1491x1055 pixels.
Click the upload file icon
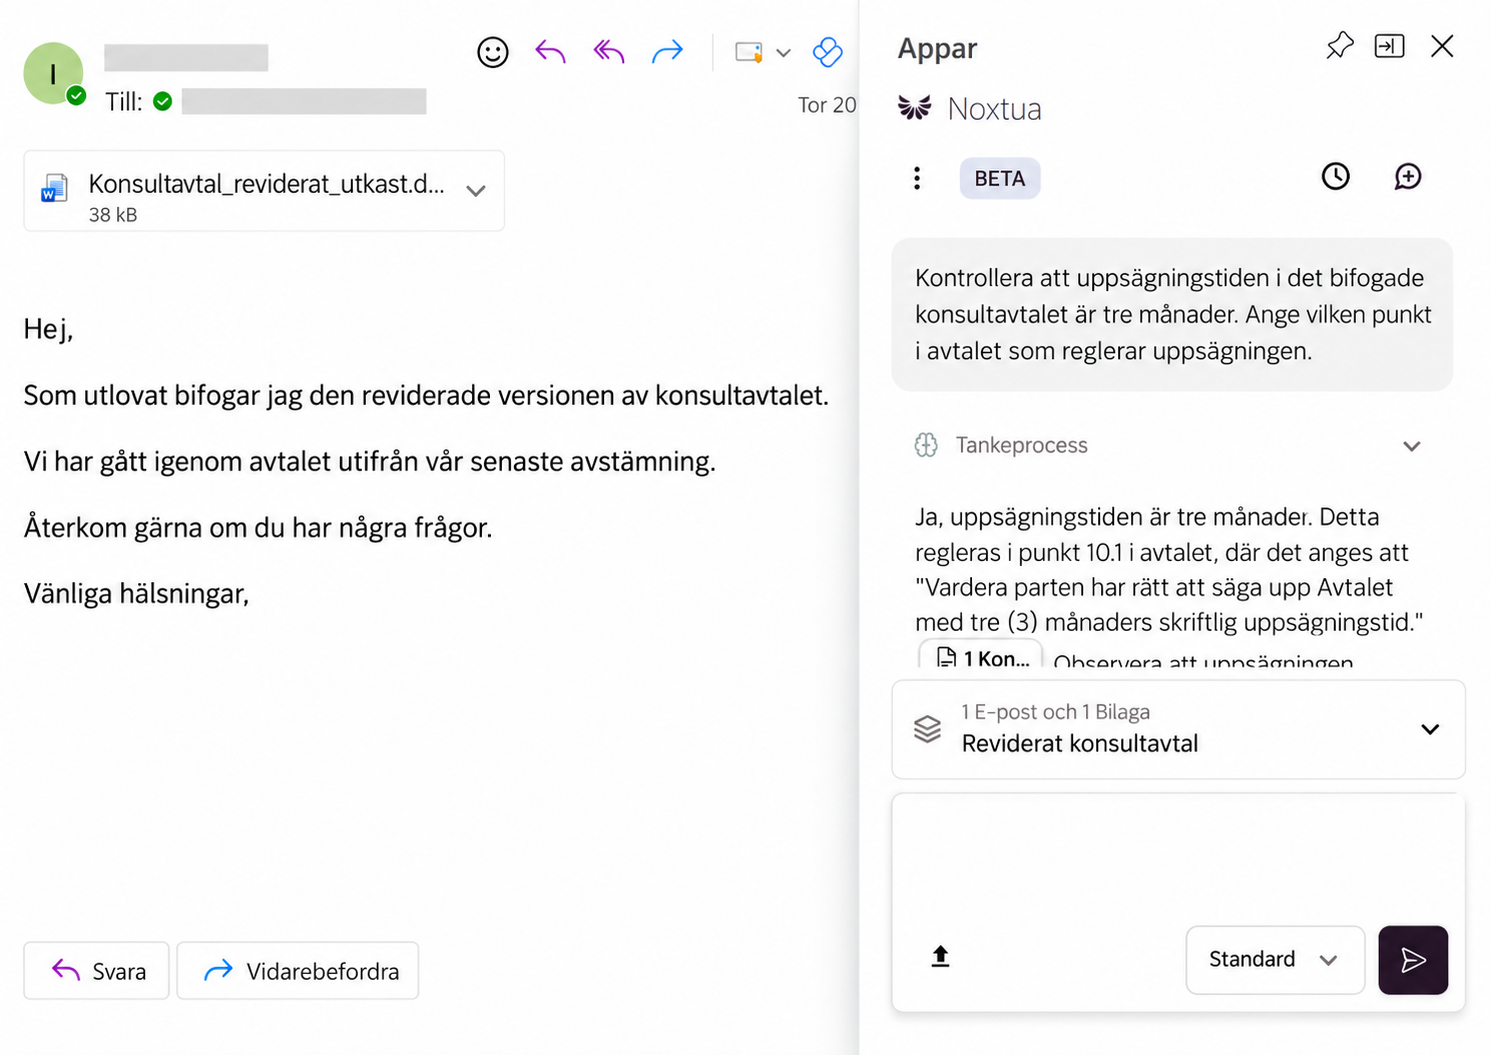pos(940,957)
